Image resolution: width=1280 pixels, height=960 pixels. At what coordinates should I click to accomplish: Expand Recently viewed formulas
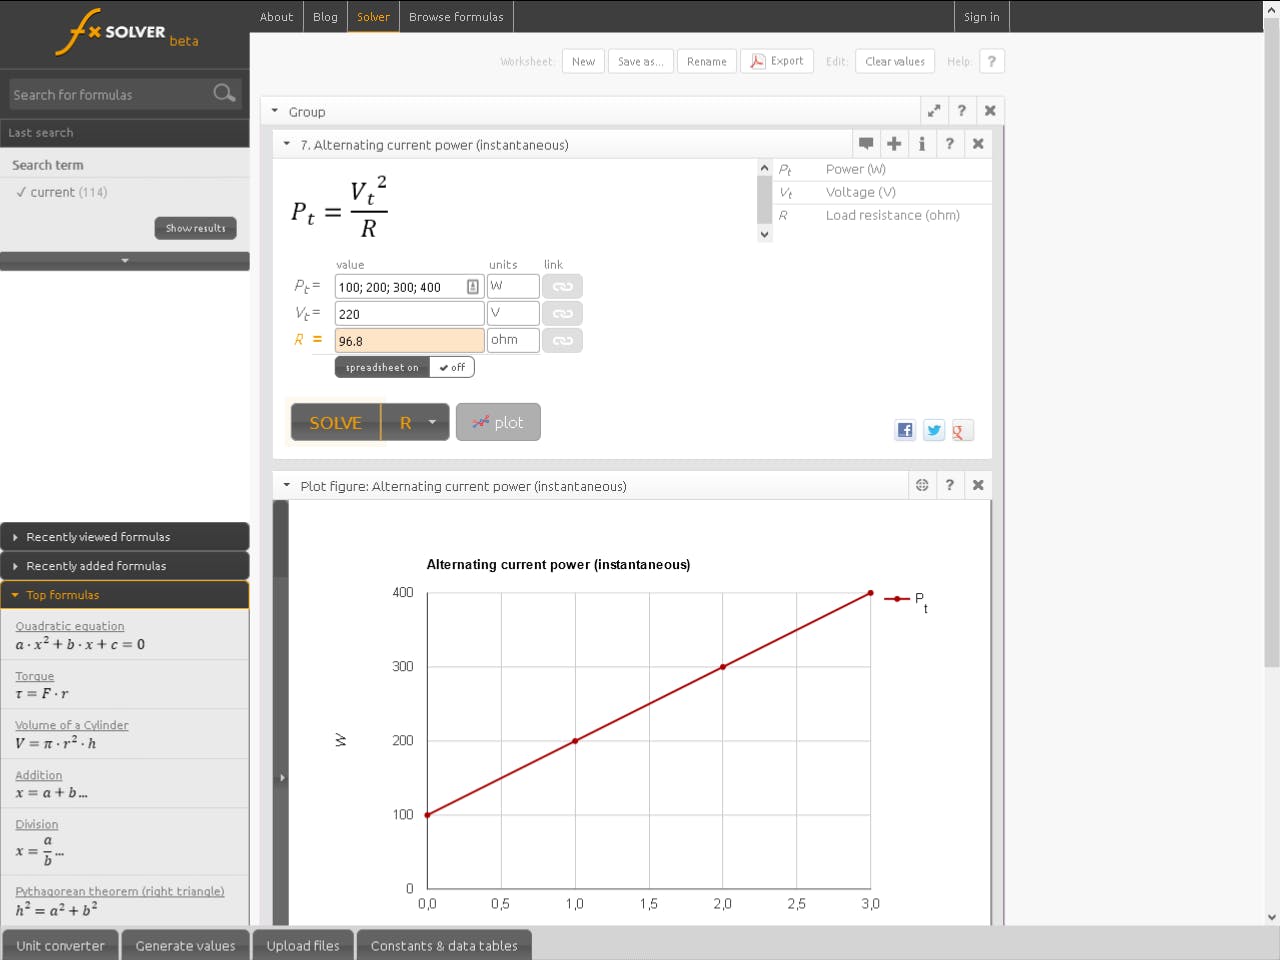[x=125, y=537]
